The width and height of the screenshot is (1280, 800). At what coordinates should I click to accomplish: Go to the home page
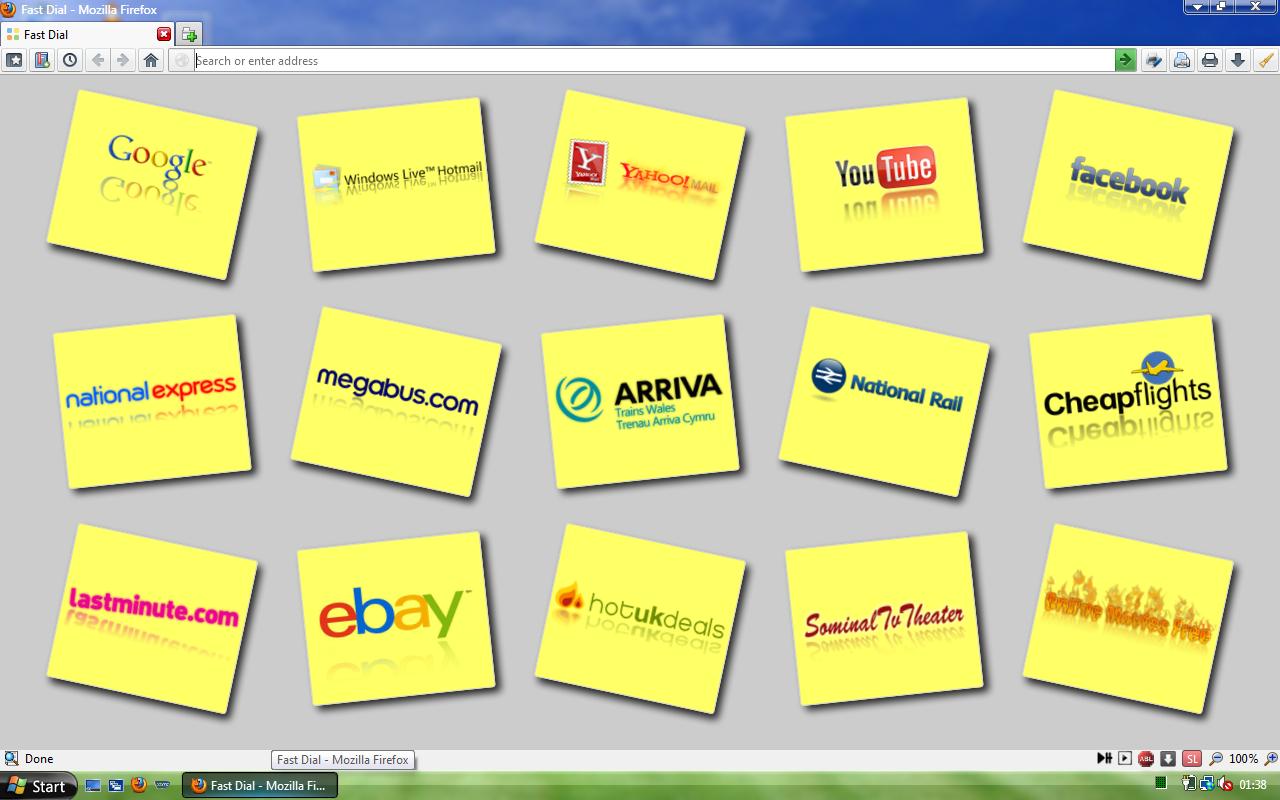tap(151, 60)
